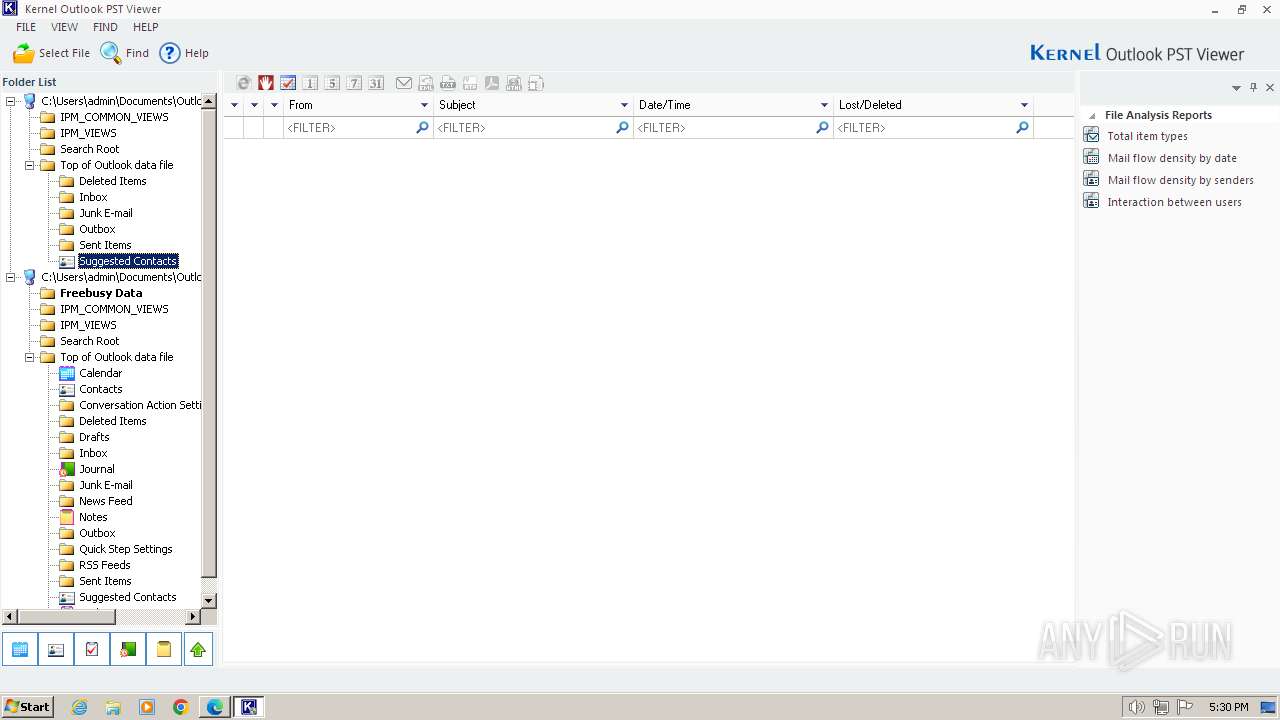Select the Notes folder in tree
The image size is (1280, 720).
(93, 517)
